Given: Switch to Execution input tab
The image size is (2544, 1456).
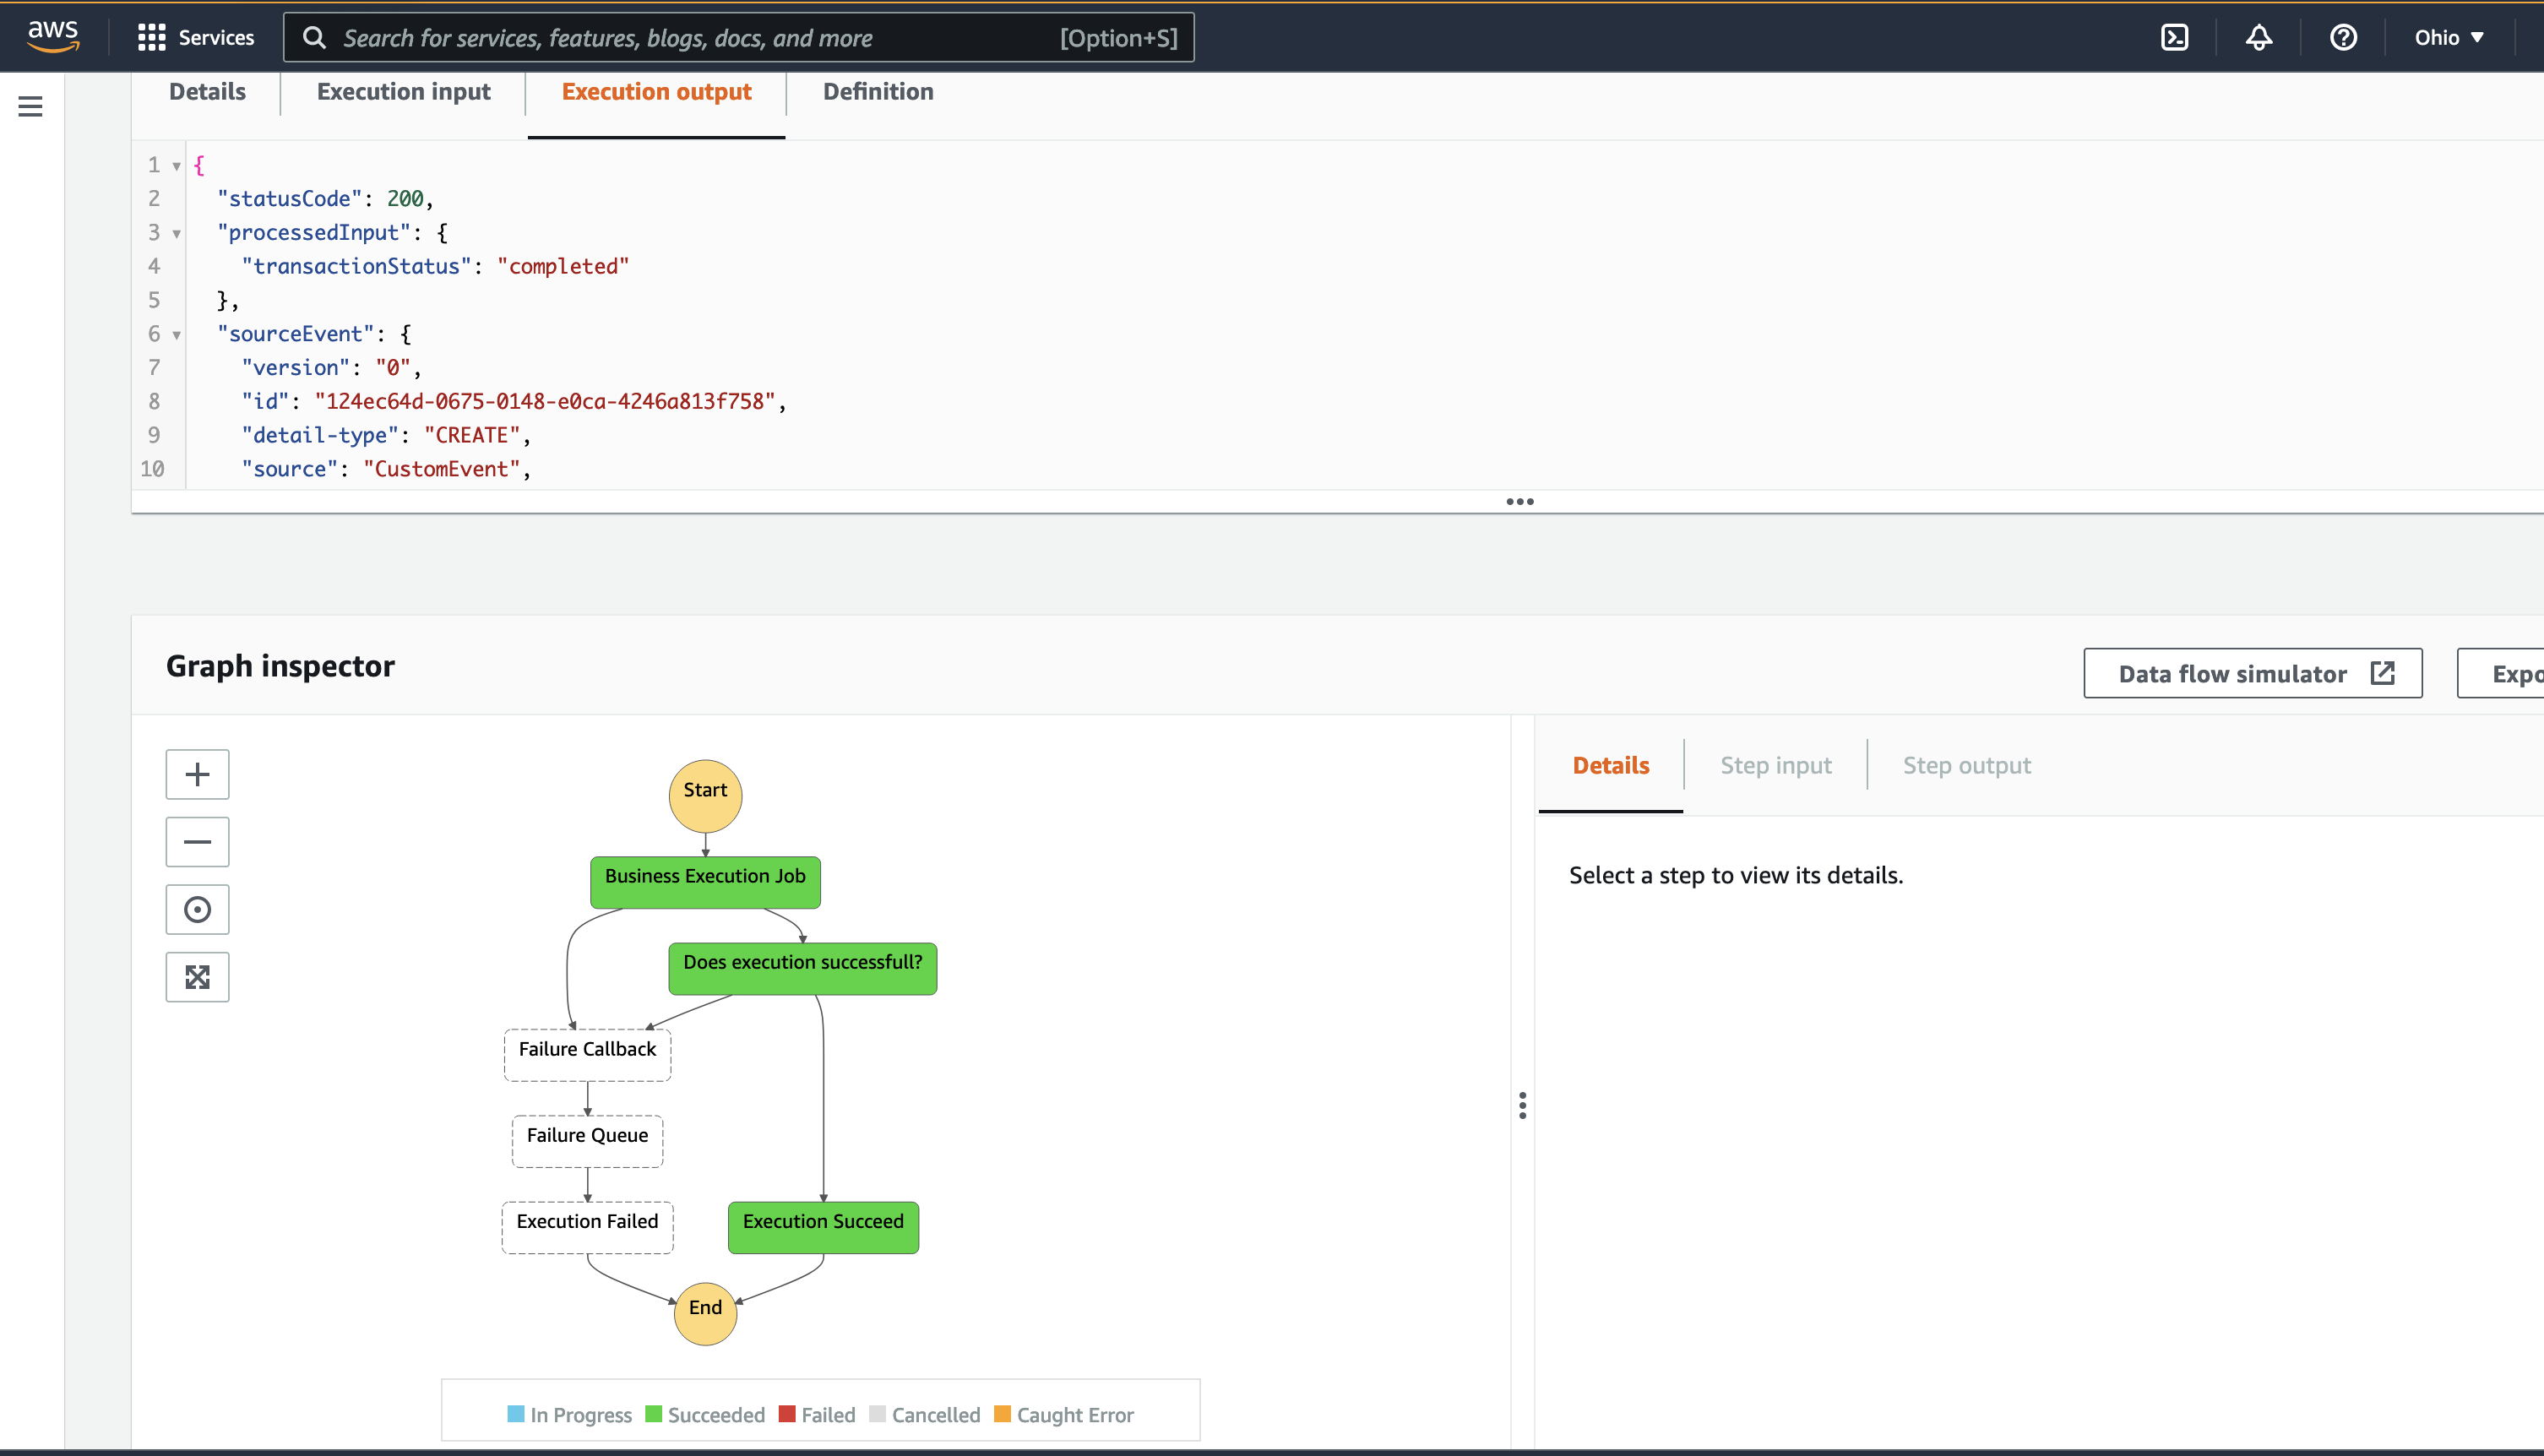Looking at the screenshot, I should pos(404,92).
